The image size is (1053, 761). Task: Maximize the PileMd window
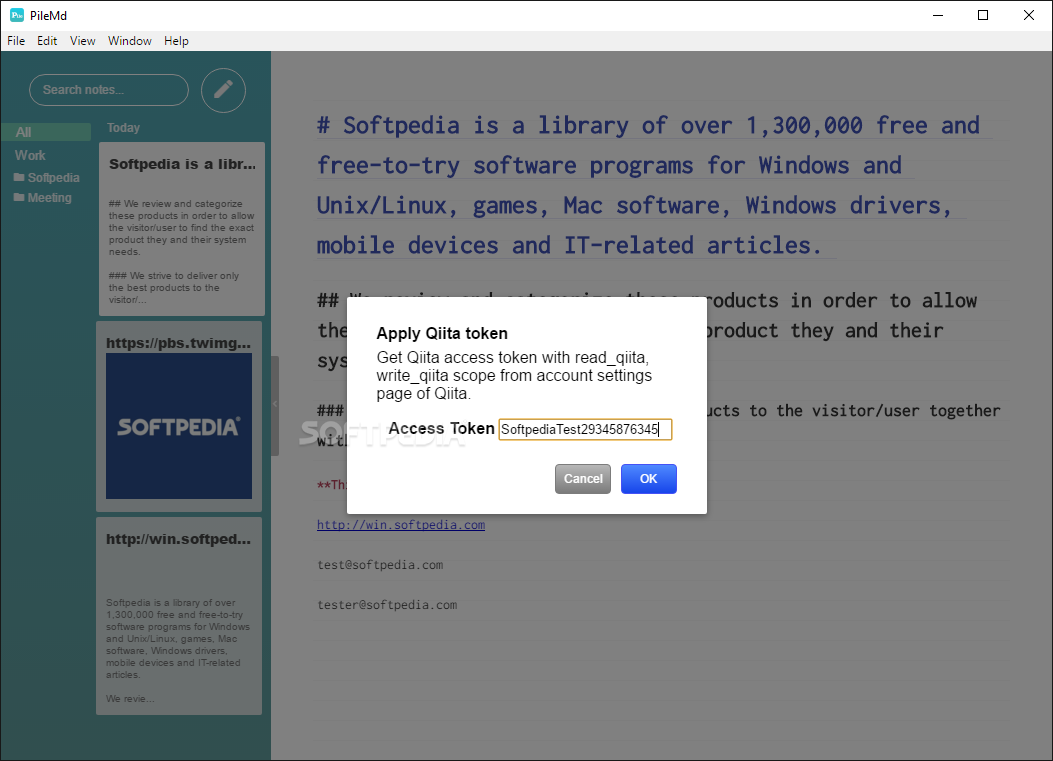983,15
